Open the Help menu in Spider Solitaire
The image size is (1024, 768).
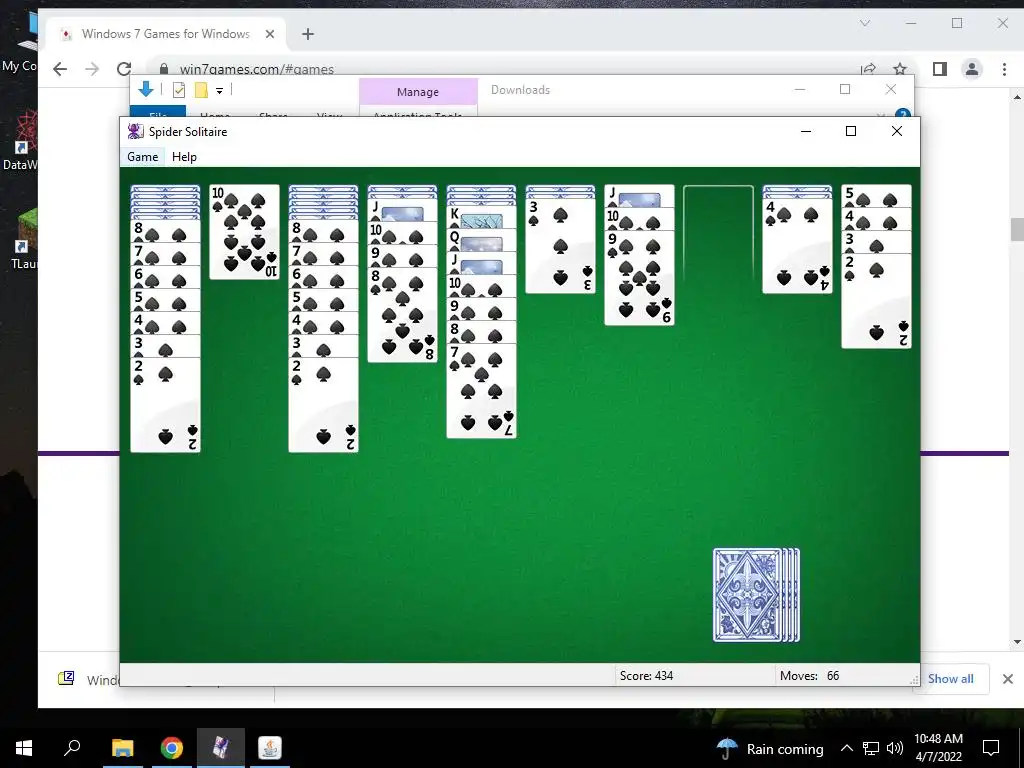(x=184, y=157)
